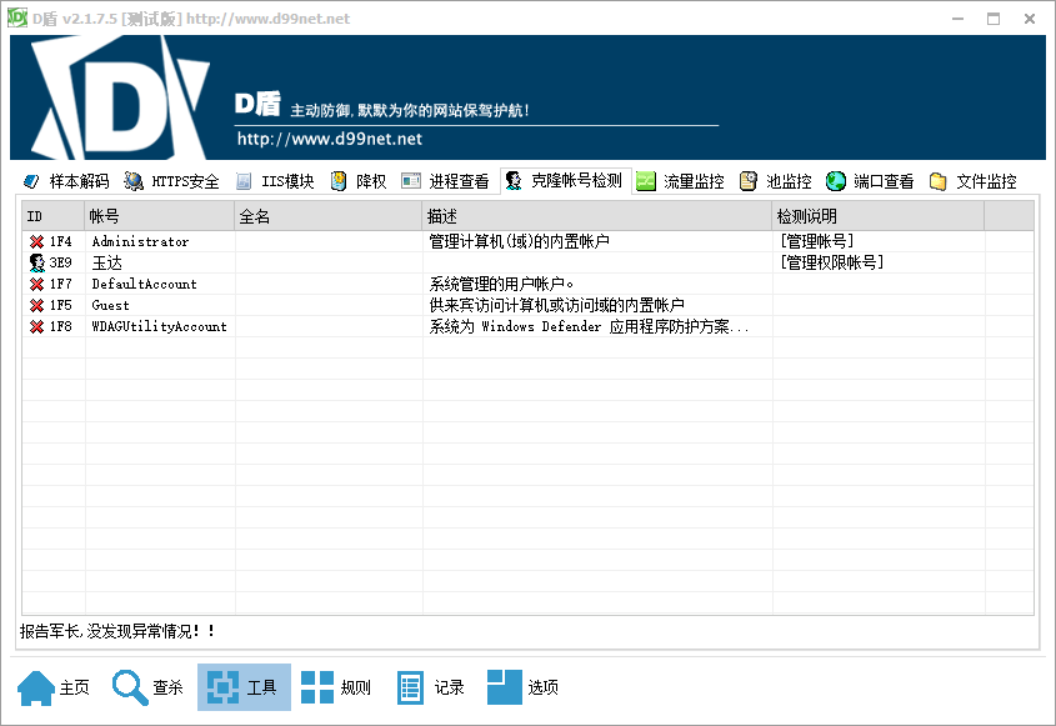Select the 降权 tab icon
The width and height of the screenshot is (1056, 726).
tap(339, 181)
